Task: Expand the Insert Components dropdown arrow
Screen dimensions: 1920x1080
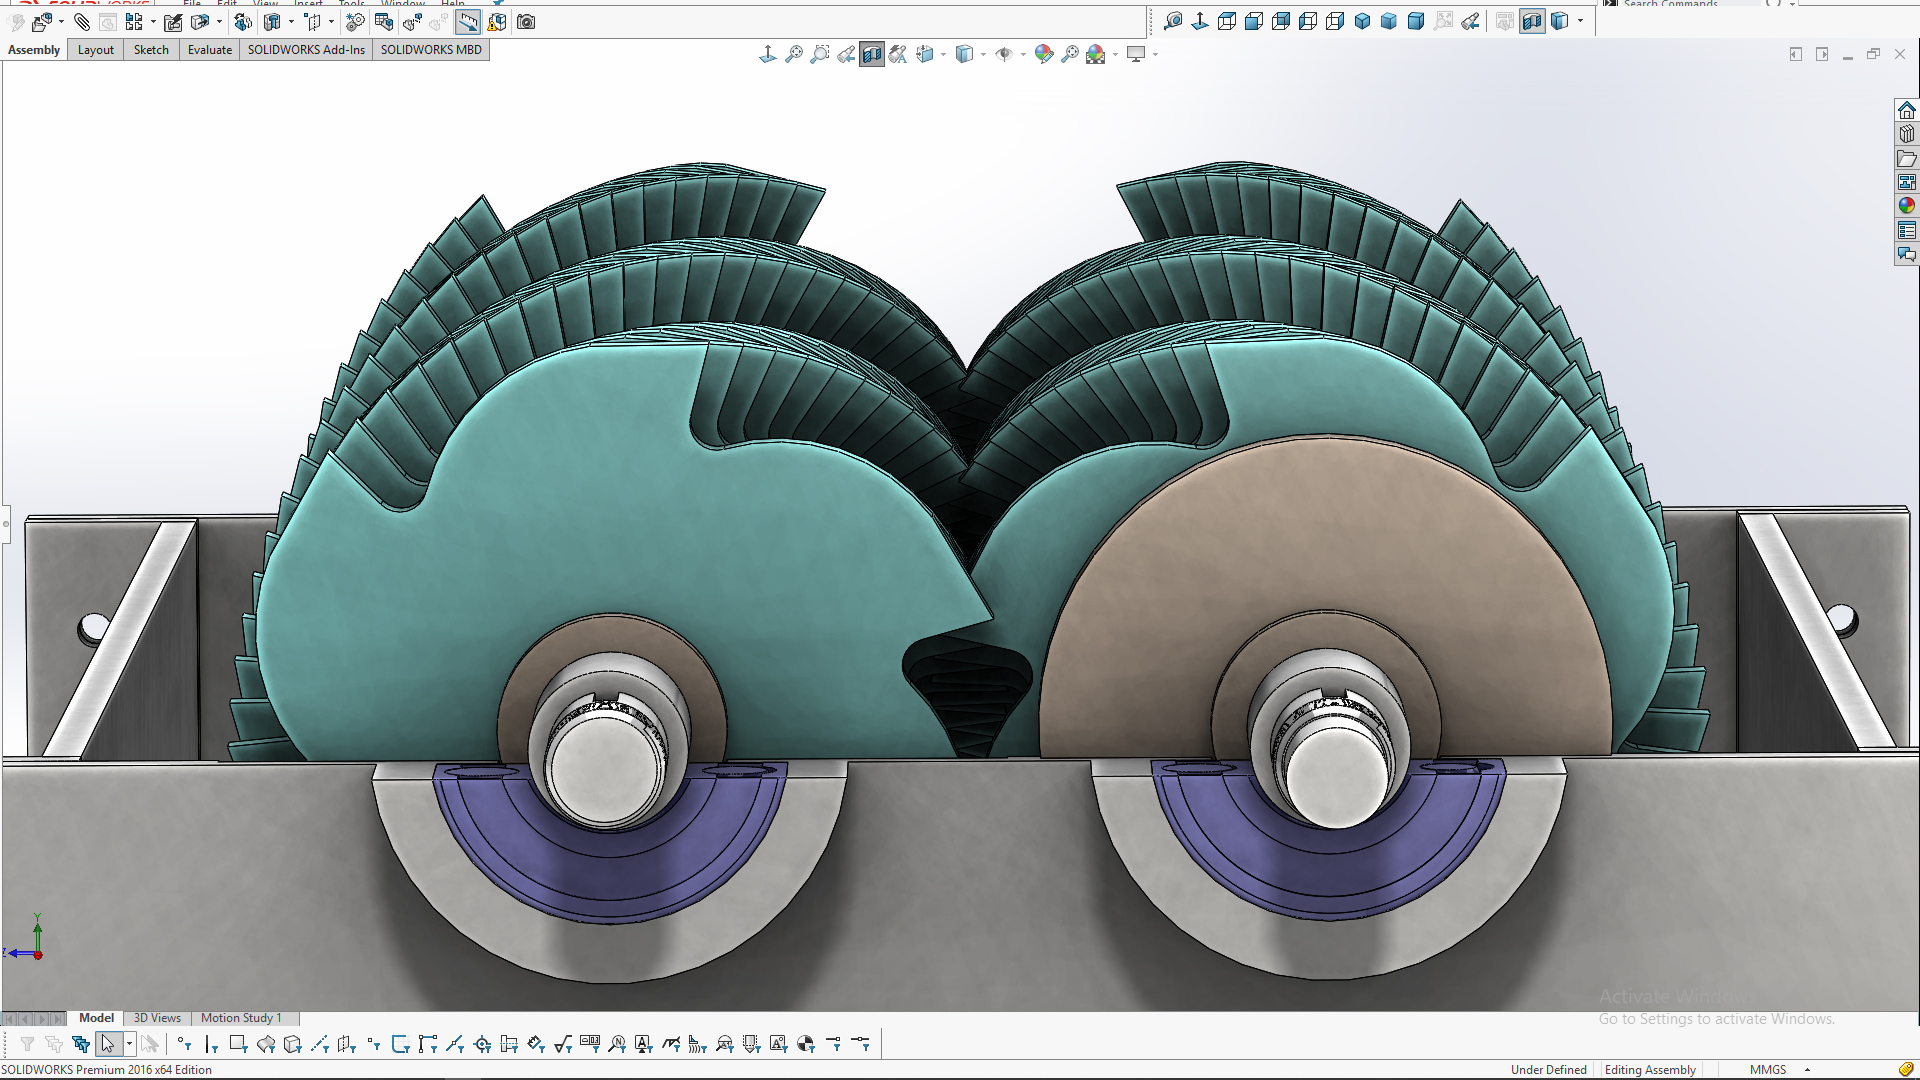Action: pos(61,22)
